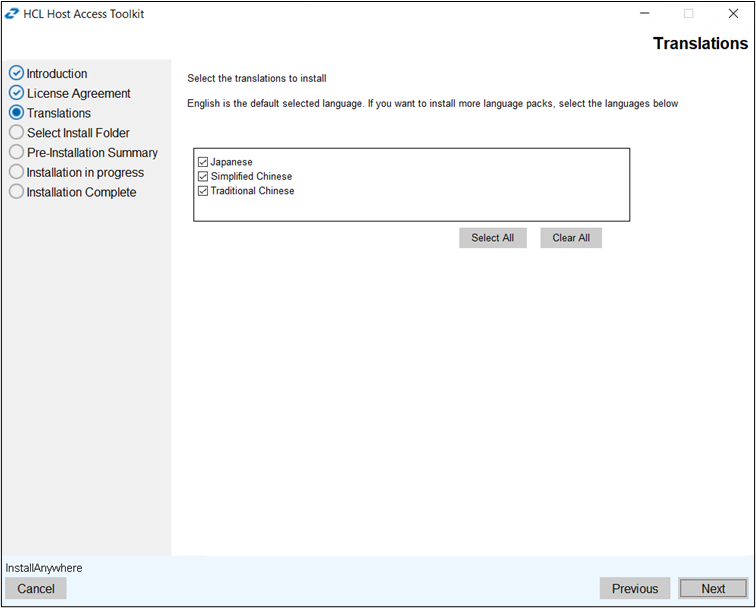The height and width of the screenshot is (608, 756).
Task: Go to the Next installer step
Action: (713, 588)
